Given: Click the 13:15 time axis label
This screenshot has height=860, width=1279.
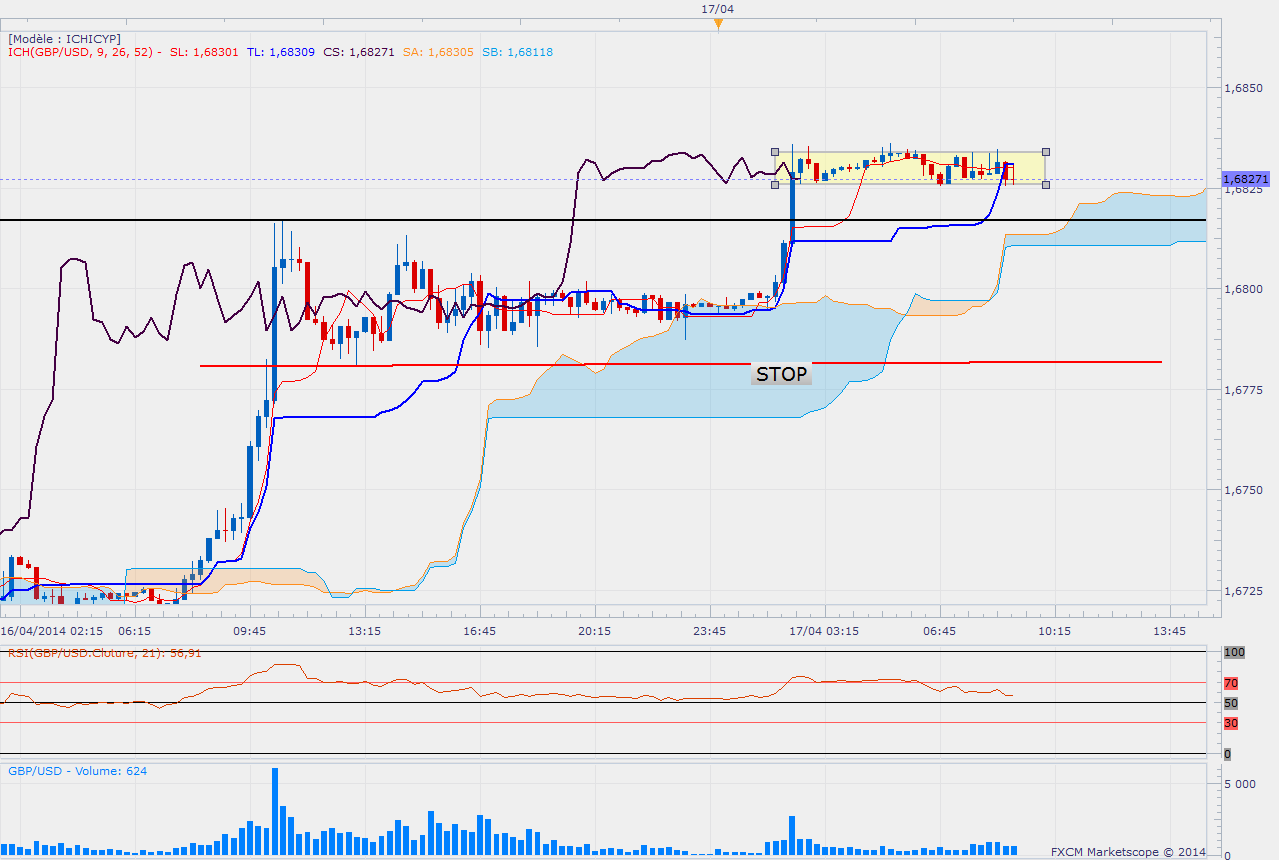Looking at the screenshot, I should tap(365, 631).
